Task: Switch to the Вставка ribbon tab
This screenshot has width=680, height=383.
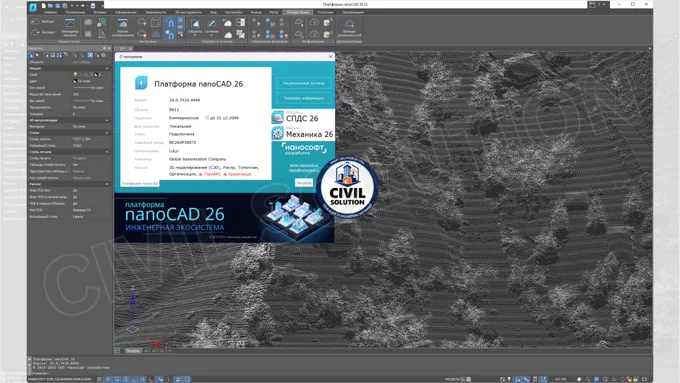Action: (x=100, y=12)
